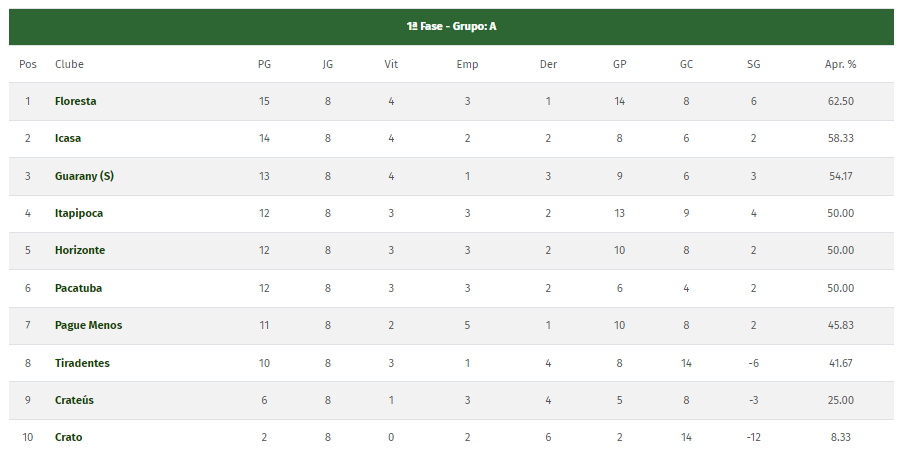Select the Clube column header
The height and width of the screenshot is (452, 904).
click(x=69, y=64)
